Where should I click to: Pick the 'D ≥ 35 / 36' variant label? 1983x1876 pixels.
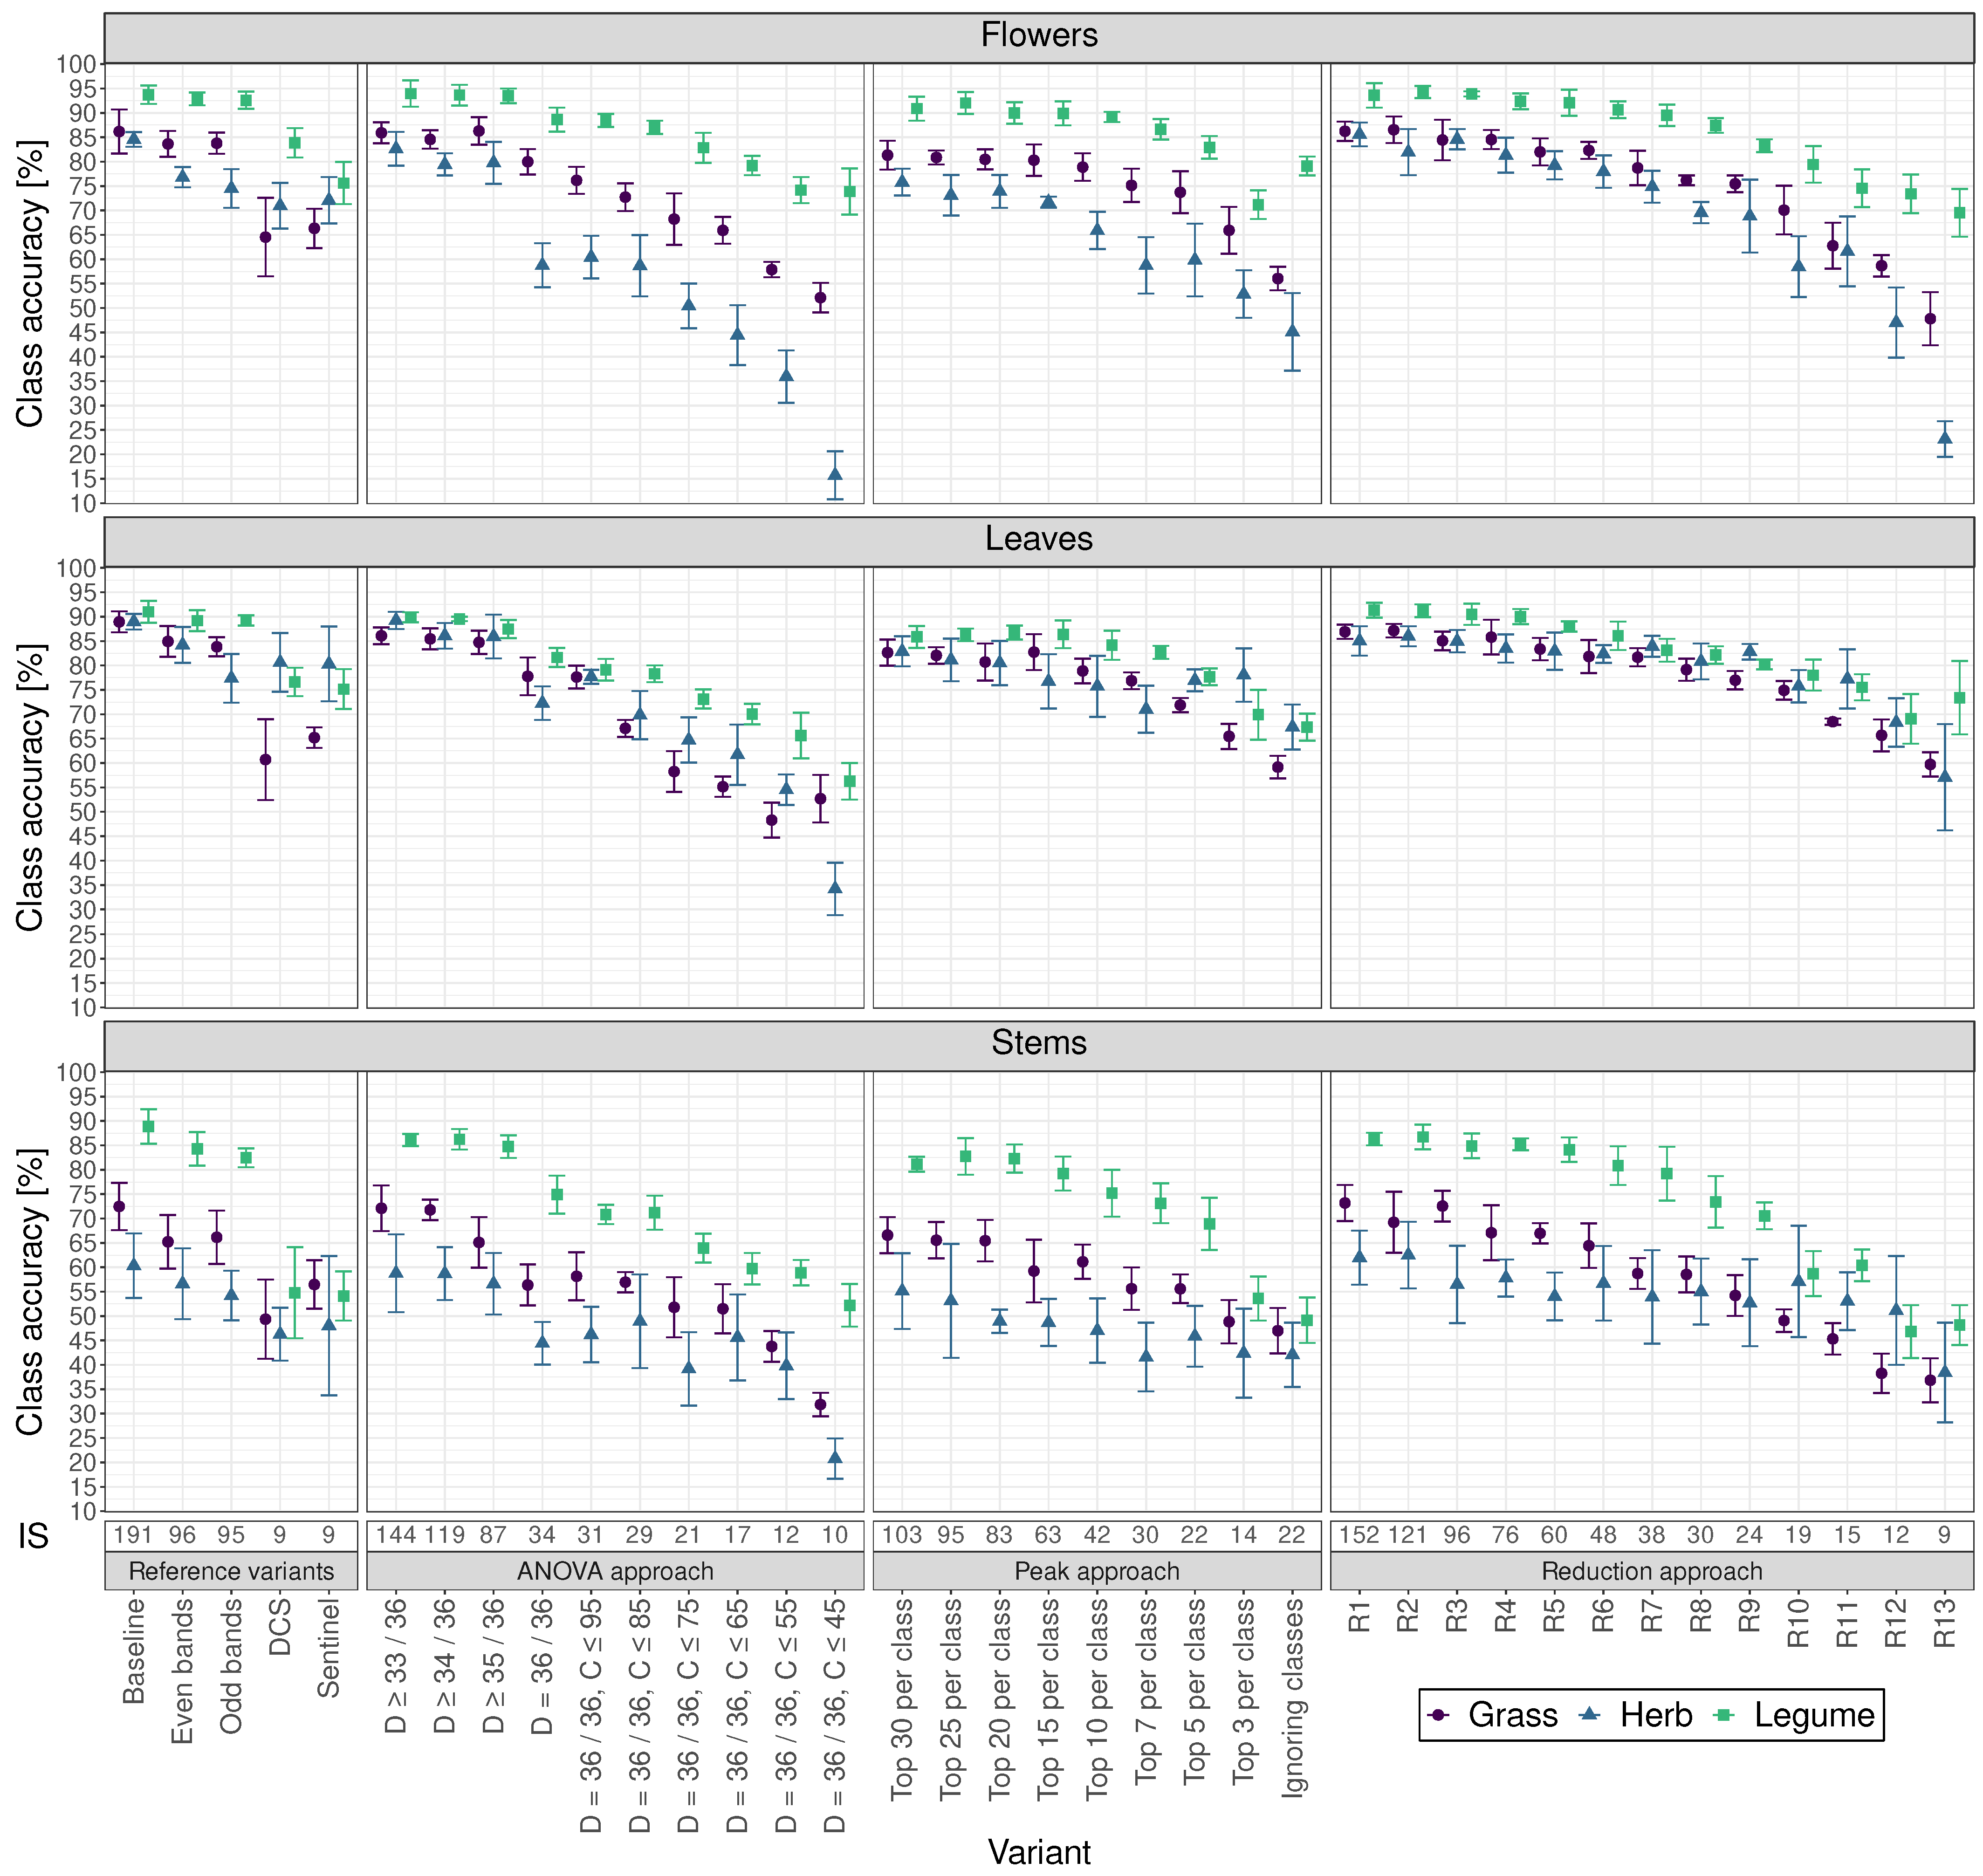[493, 1666]
